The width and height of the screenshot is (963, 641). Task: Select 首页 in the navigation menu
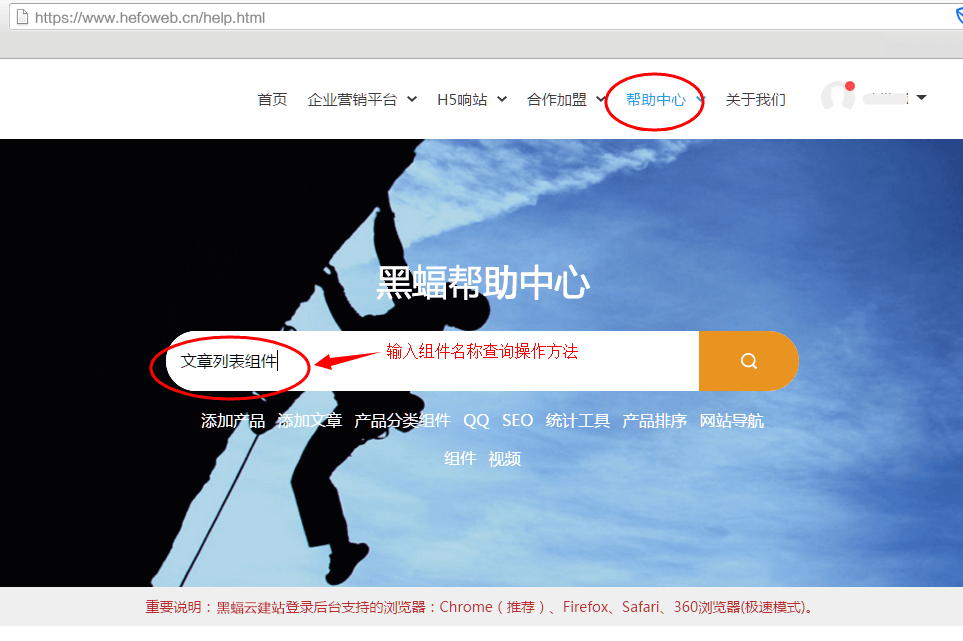tap(271, 99)
